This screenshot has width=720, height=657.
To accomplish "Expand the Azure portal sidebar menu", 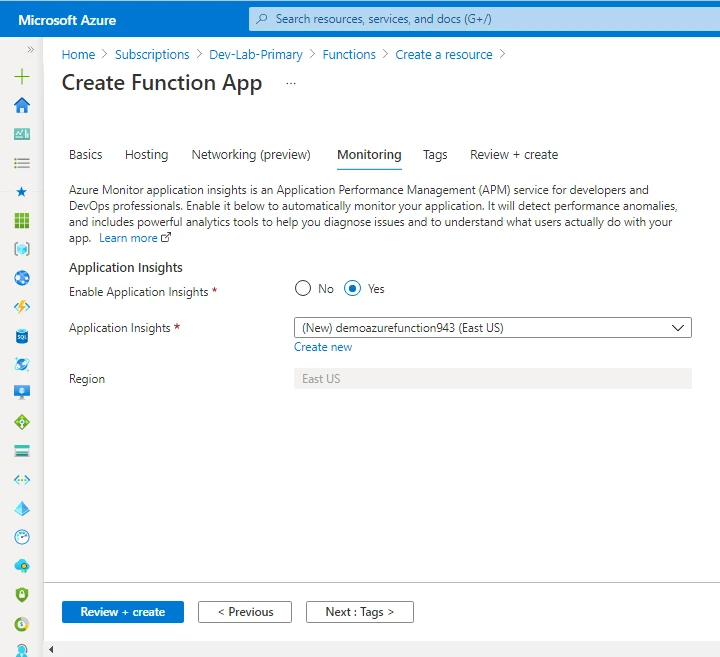I will click(30, 49).
